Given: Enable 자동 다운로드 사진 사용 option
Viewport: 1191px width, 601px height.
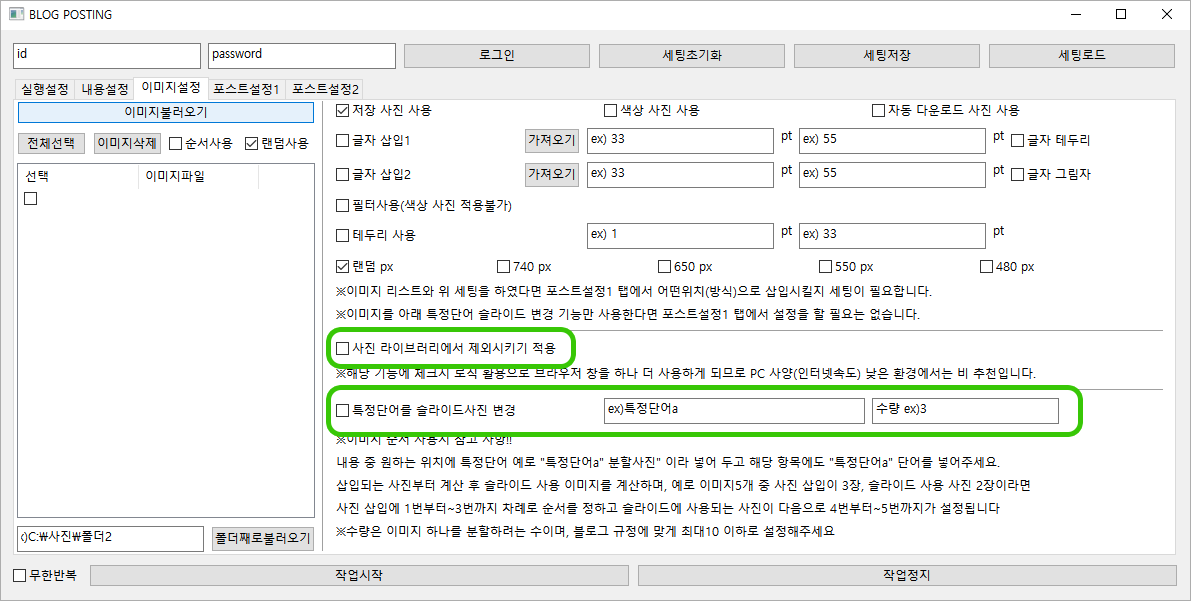Looking at the screenshot, I should point(878,110).
